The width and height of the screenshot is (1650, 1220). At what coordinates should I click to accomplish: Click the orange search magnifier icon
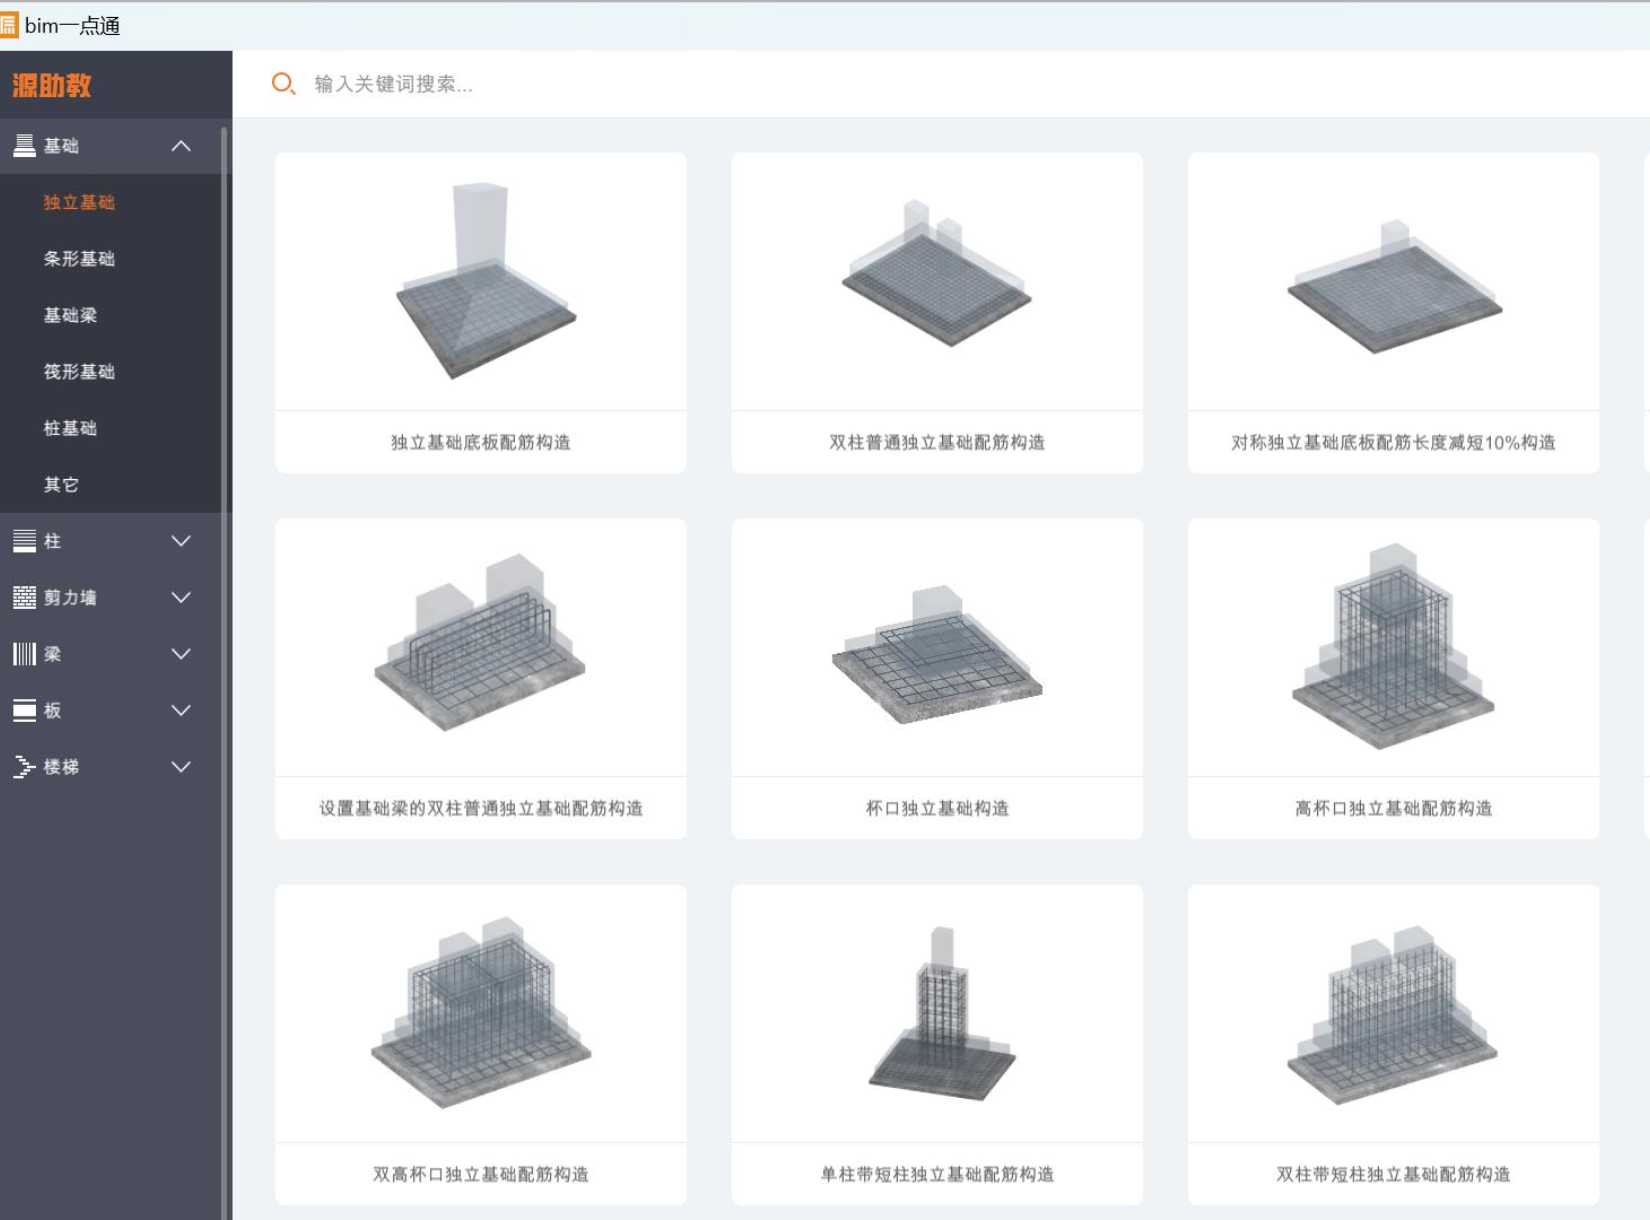click(283, 84)
